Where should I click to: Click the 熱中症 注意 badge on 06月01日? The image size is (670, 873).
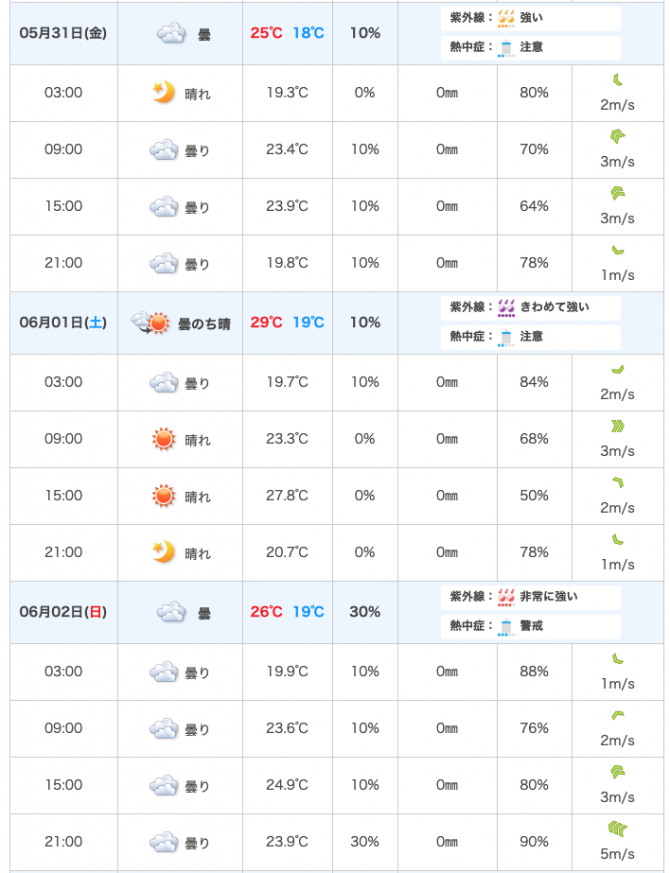tap(531, 337)
